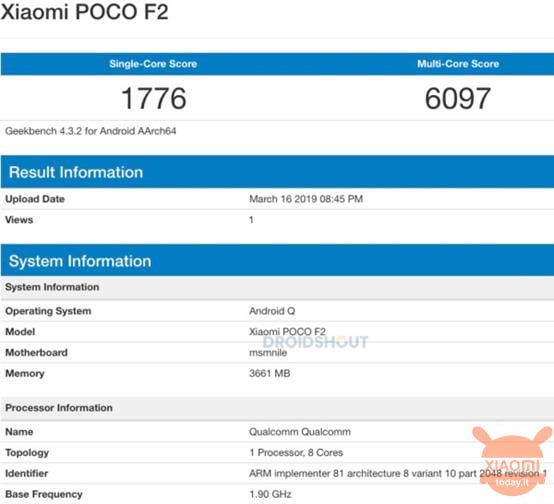Click the 'Single-Core Score' header

(153, 64)
